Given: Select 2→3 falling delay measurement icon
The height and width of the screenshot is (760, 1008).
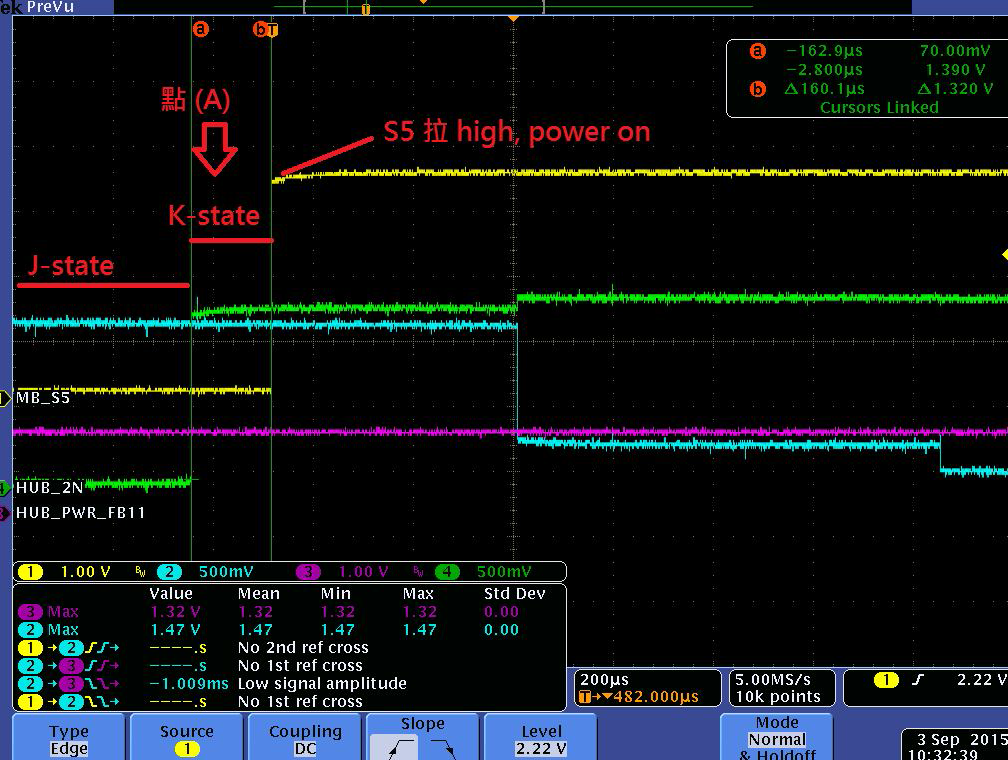Looking at the screenshot, I should coord(68,683).
